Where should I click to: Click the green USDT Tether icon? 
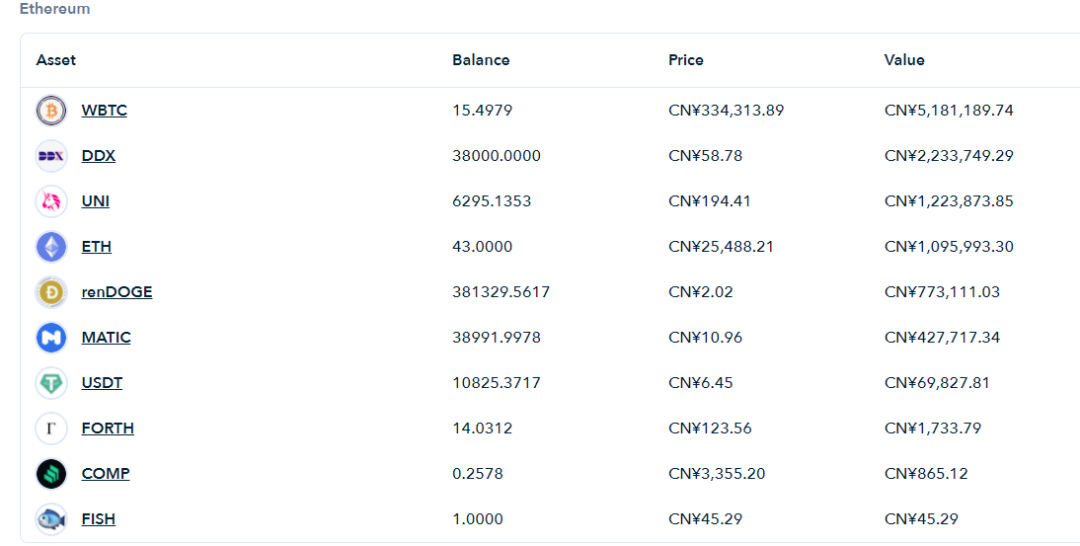51,383
